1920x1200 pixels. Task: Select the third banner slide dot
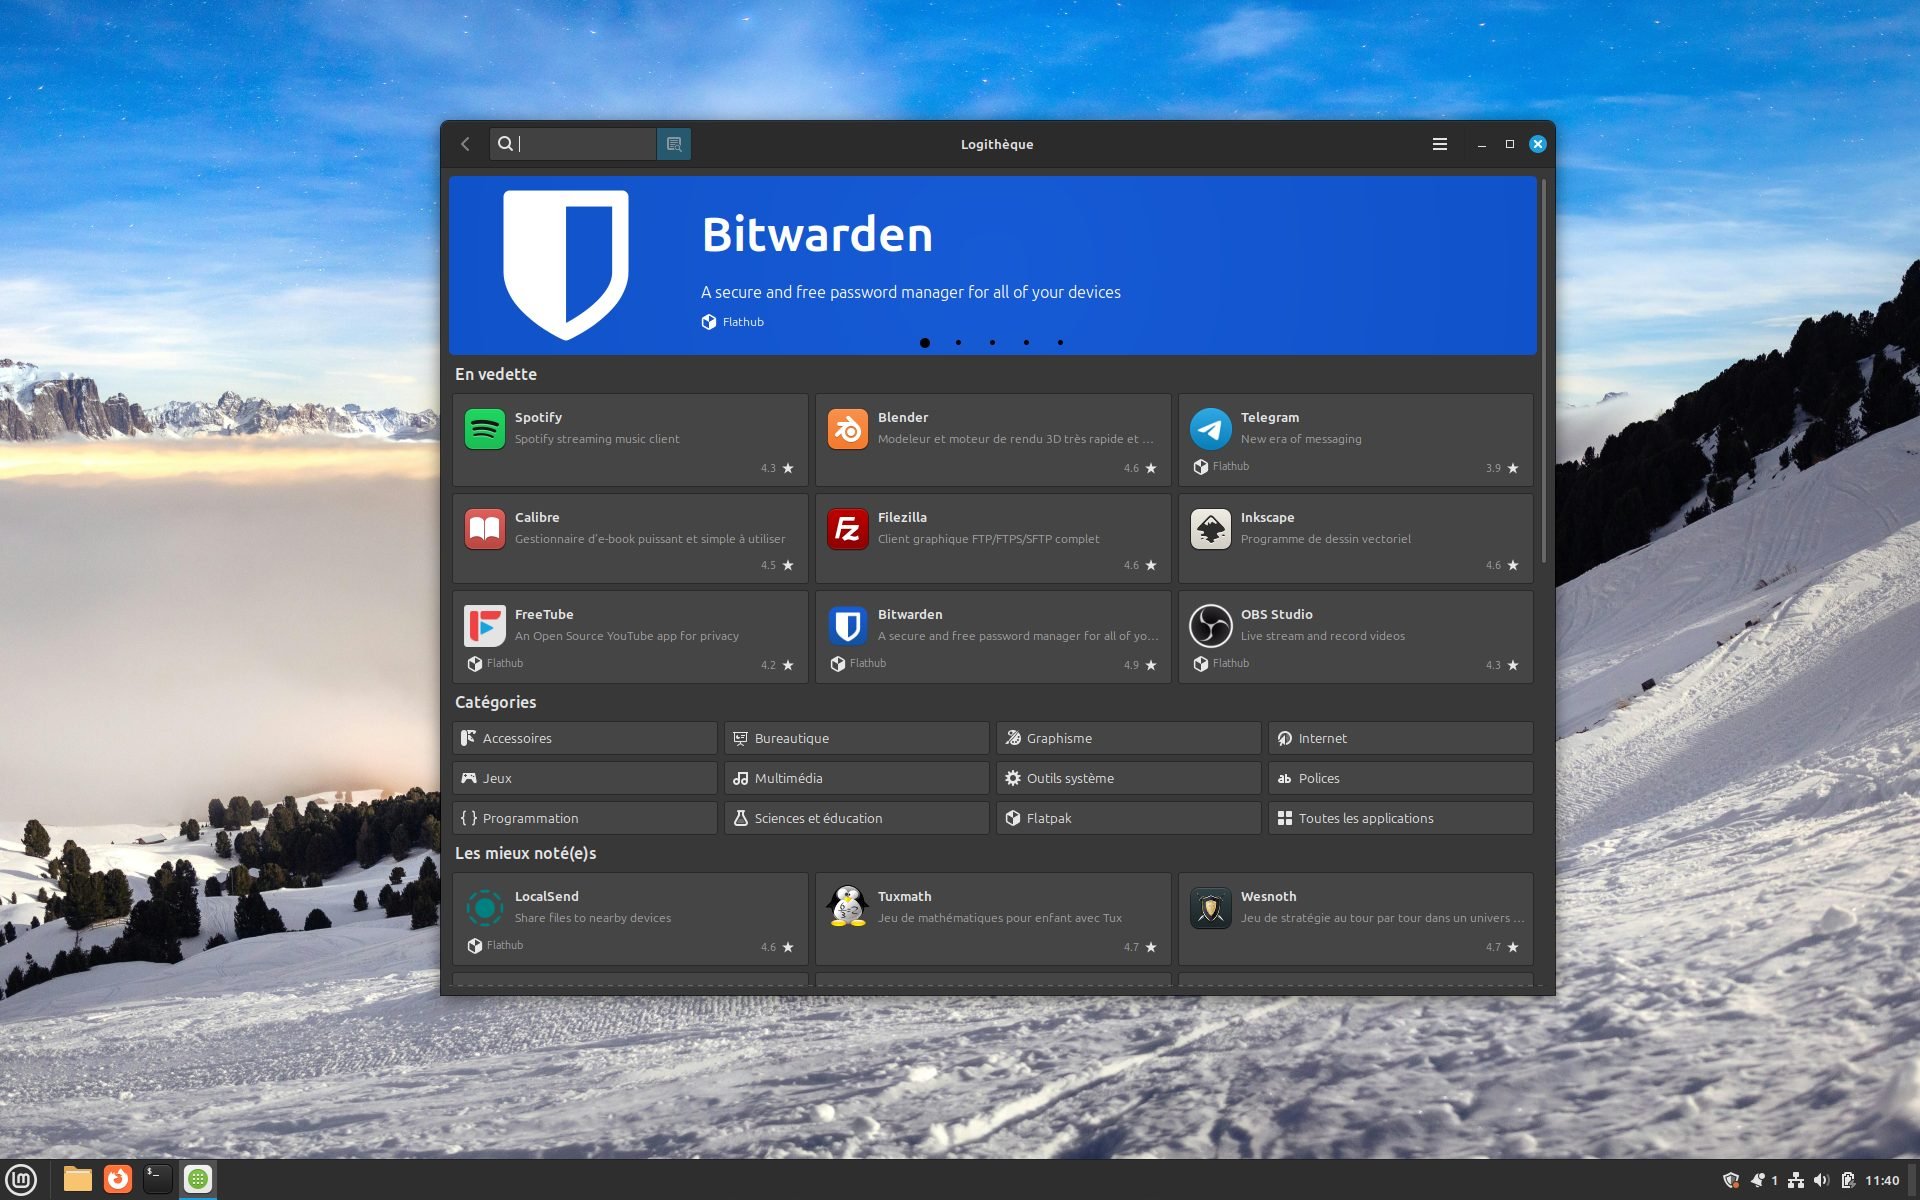[992, 343]
